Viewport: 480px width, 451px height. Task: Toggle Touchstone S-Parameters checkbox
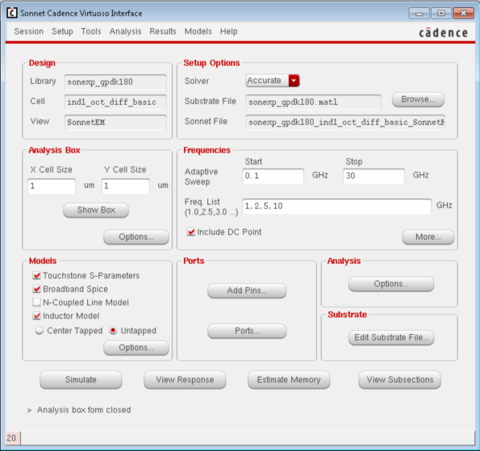(x=37, y=276)
